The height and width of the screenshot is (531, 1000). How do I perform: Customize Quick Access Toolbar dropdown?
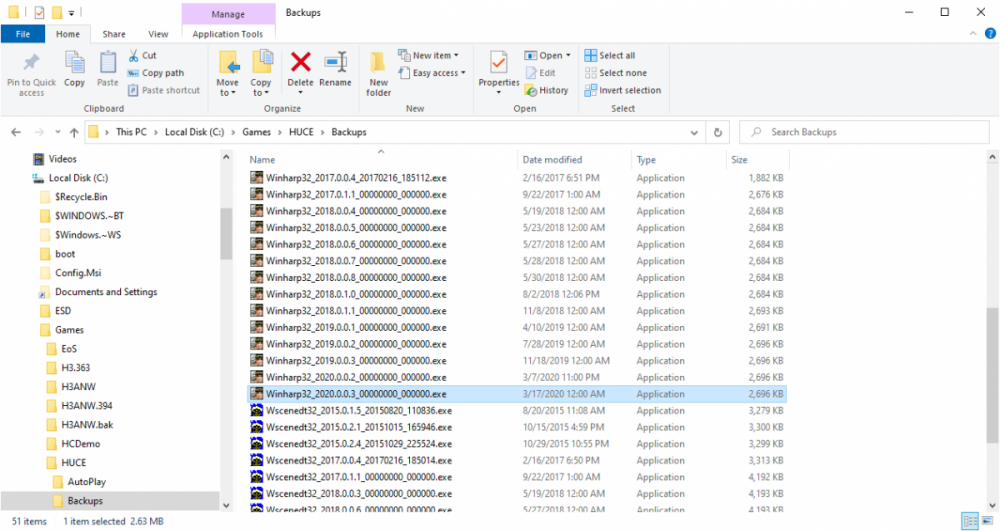71,13
